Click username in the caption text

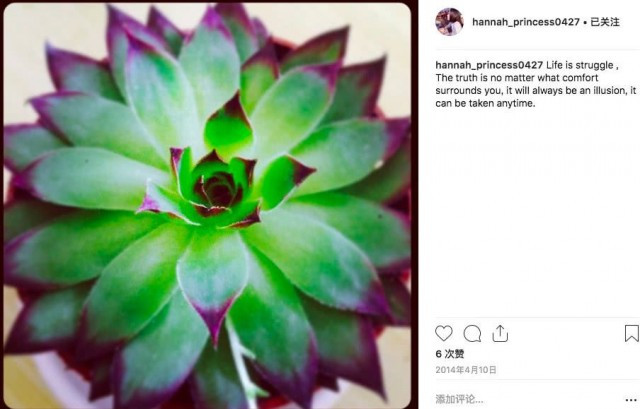489,65
